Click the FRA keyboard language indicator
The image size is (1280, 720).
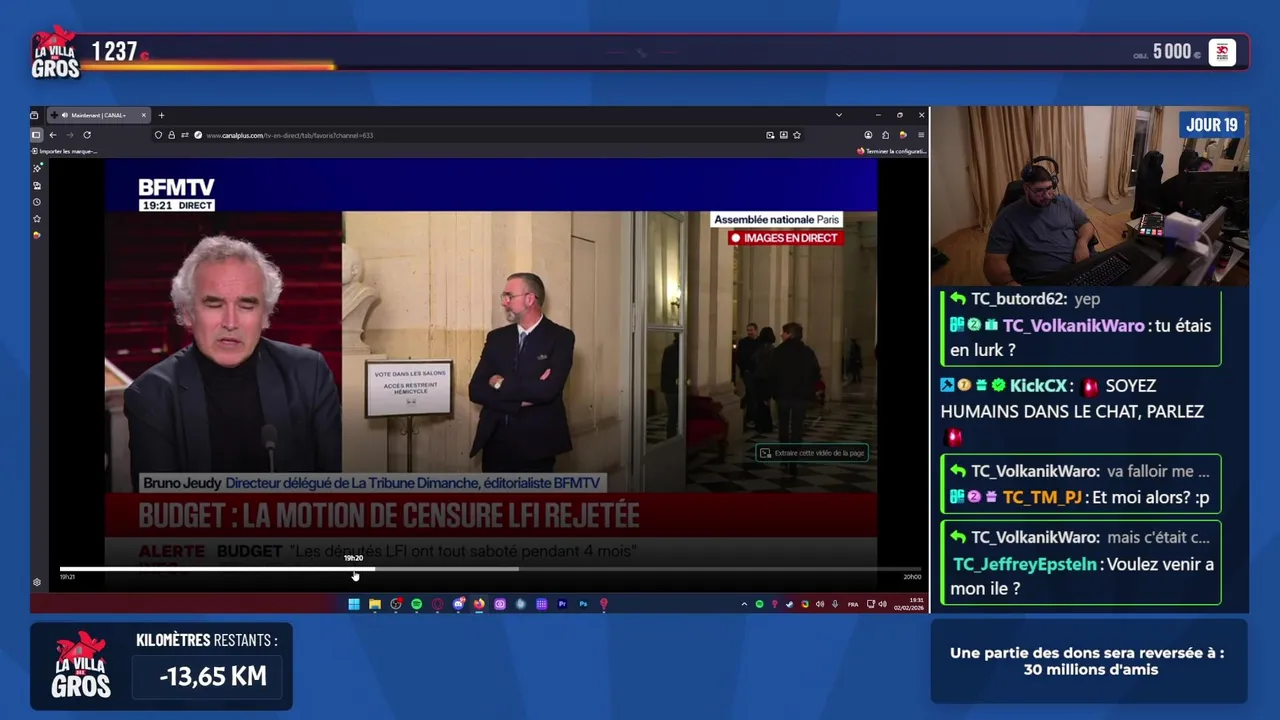[x=853, y=604]
